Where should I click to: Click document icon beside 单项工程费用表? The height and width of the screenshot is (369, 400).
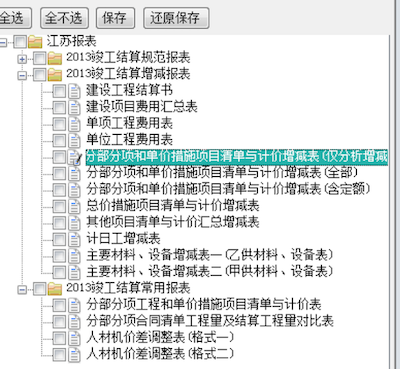[x=74, y=124]
